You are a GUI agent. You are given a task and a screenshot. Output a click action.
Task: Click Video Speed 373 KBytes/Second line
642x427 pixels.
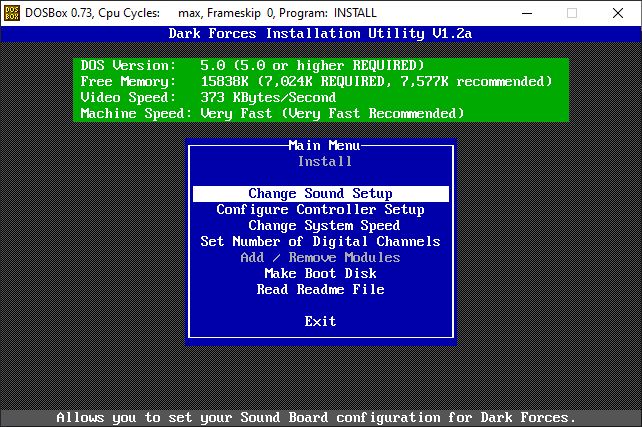pos(208,97)
